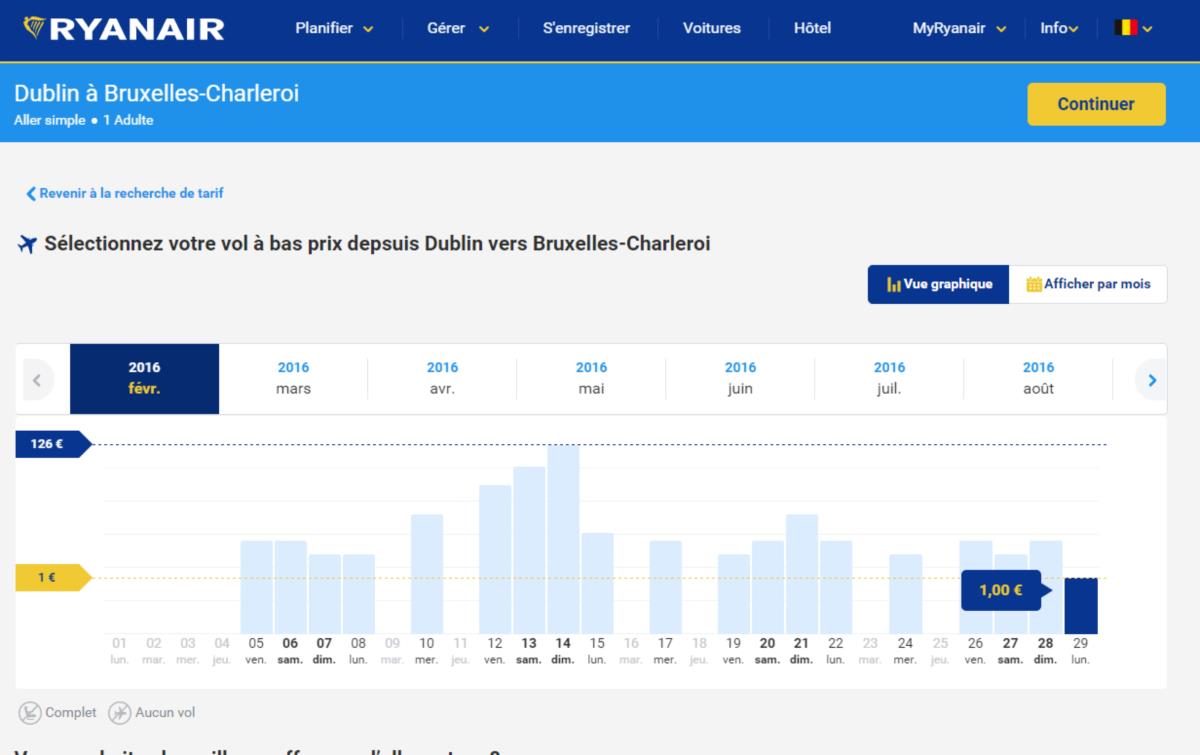Open the Voitures menu item

[x=711, y=28]
